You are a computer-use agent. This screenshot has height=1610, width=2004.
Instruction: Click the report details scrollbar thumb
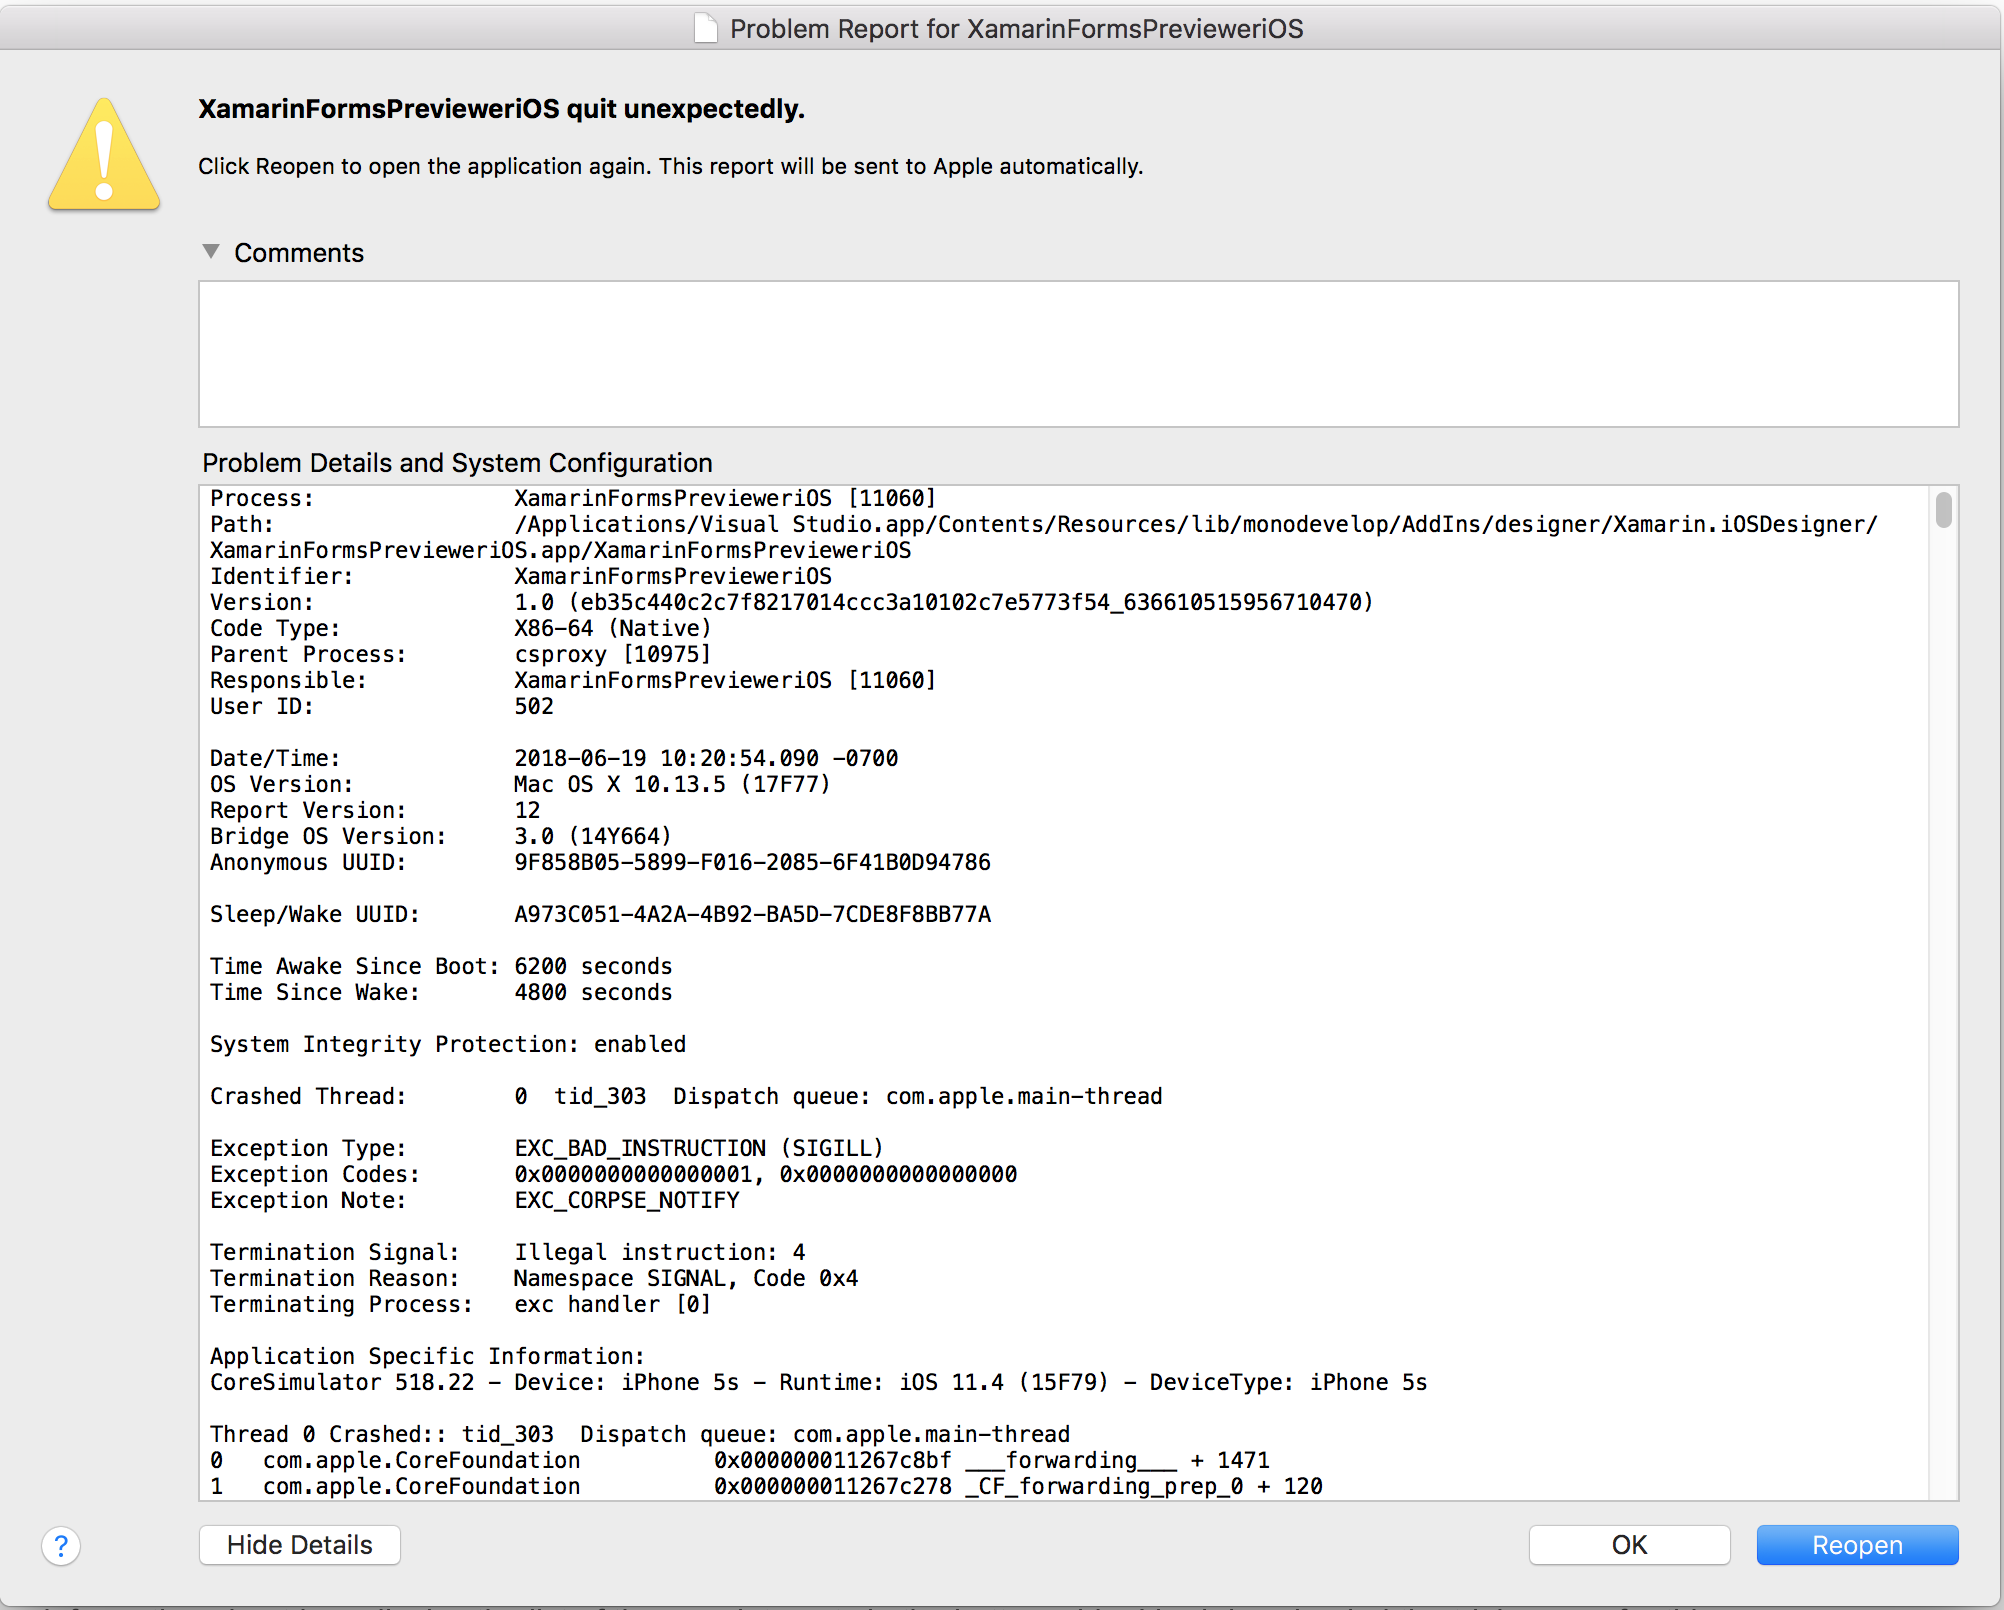click(1943, 510)
